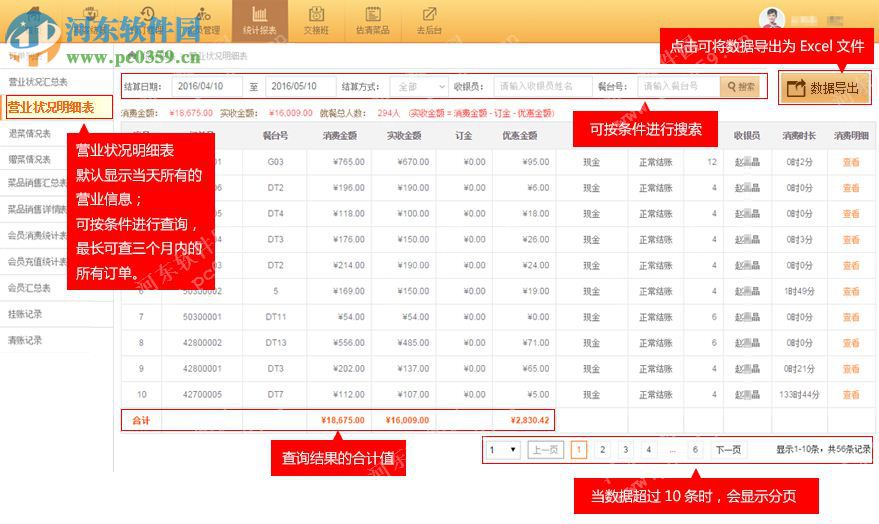The height and width of the screenshot is (524, 879).
Task: Focus the 收银员 cashier name input
Action: (543, 86)
